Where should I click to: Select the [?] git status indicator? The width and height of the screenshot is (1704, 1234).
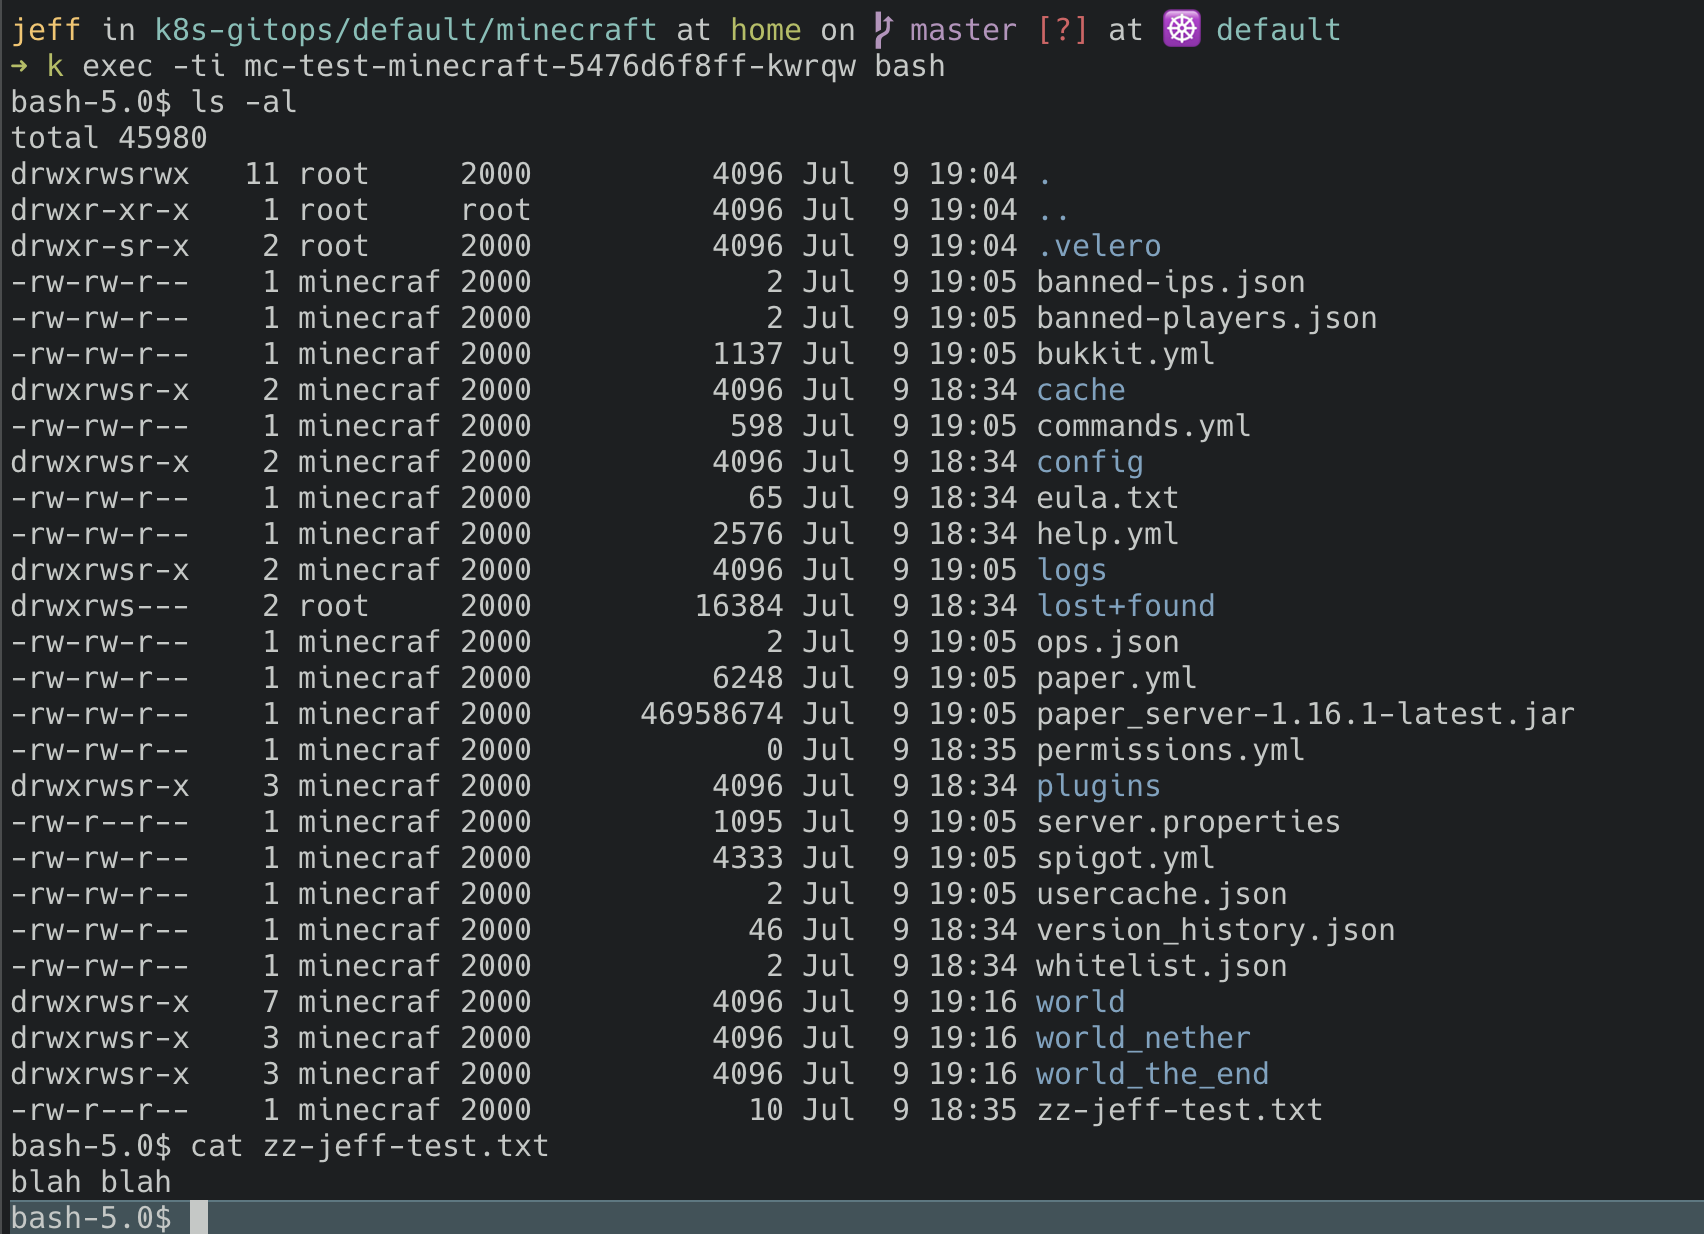pyautogui.click(x=1064, y=29)
